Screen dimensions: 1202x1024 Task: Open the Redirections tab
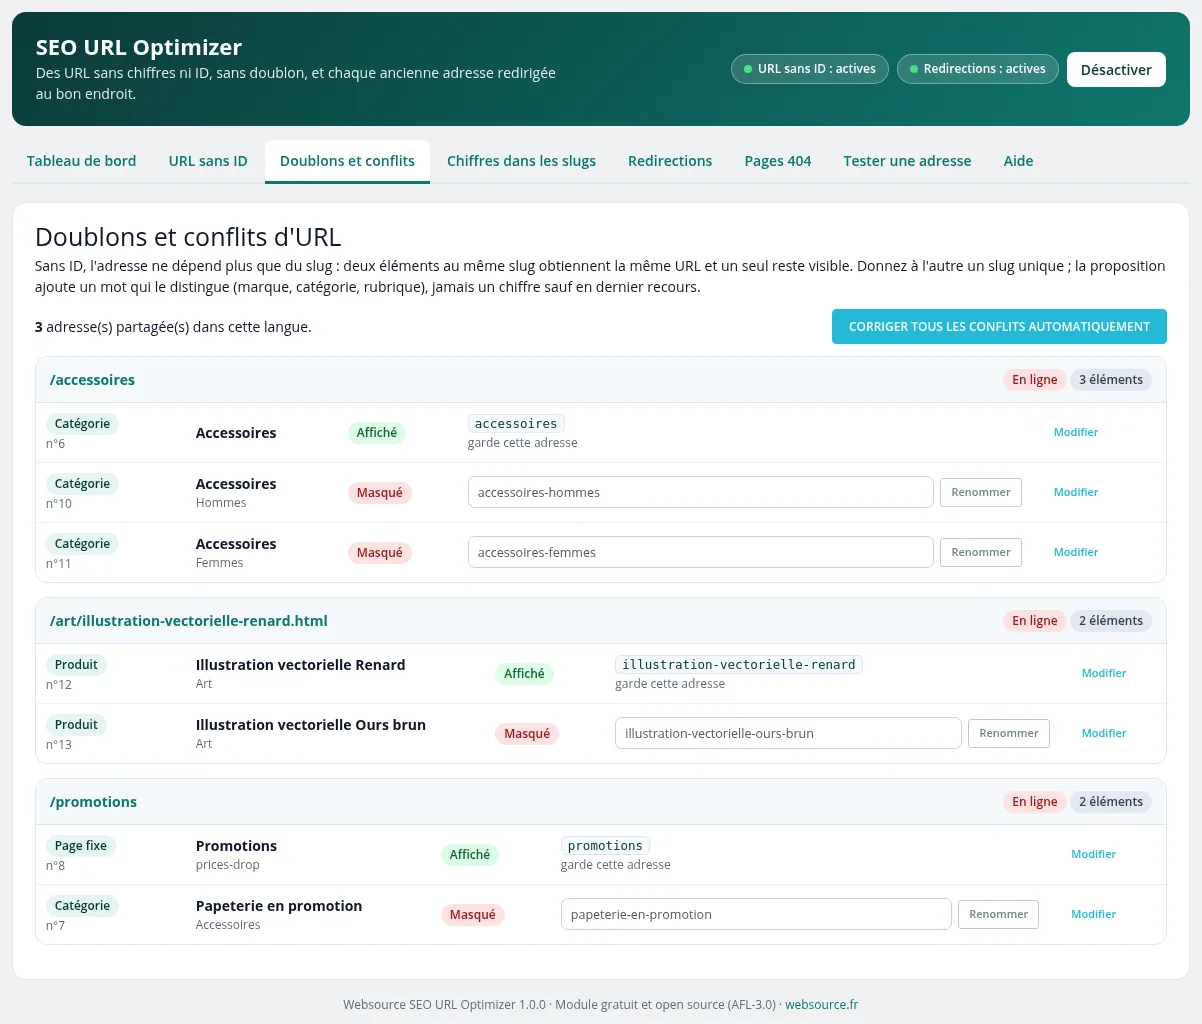pos(670,161)
